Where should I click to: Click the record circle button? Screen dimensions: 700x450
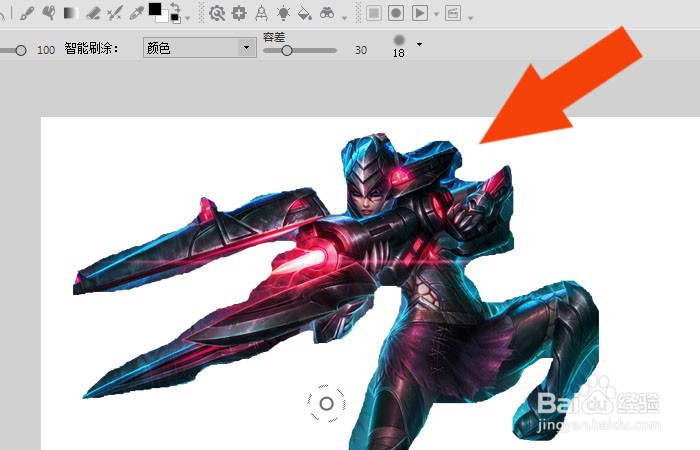[396, 13]
